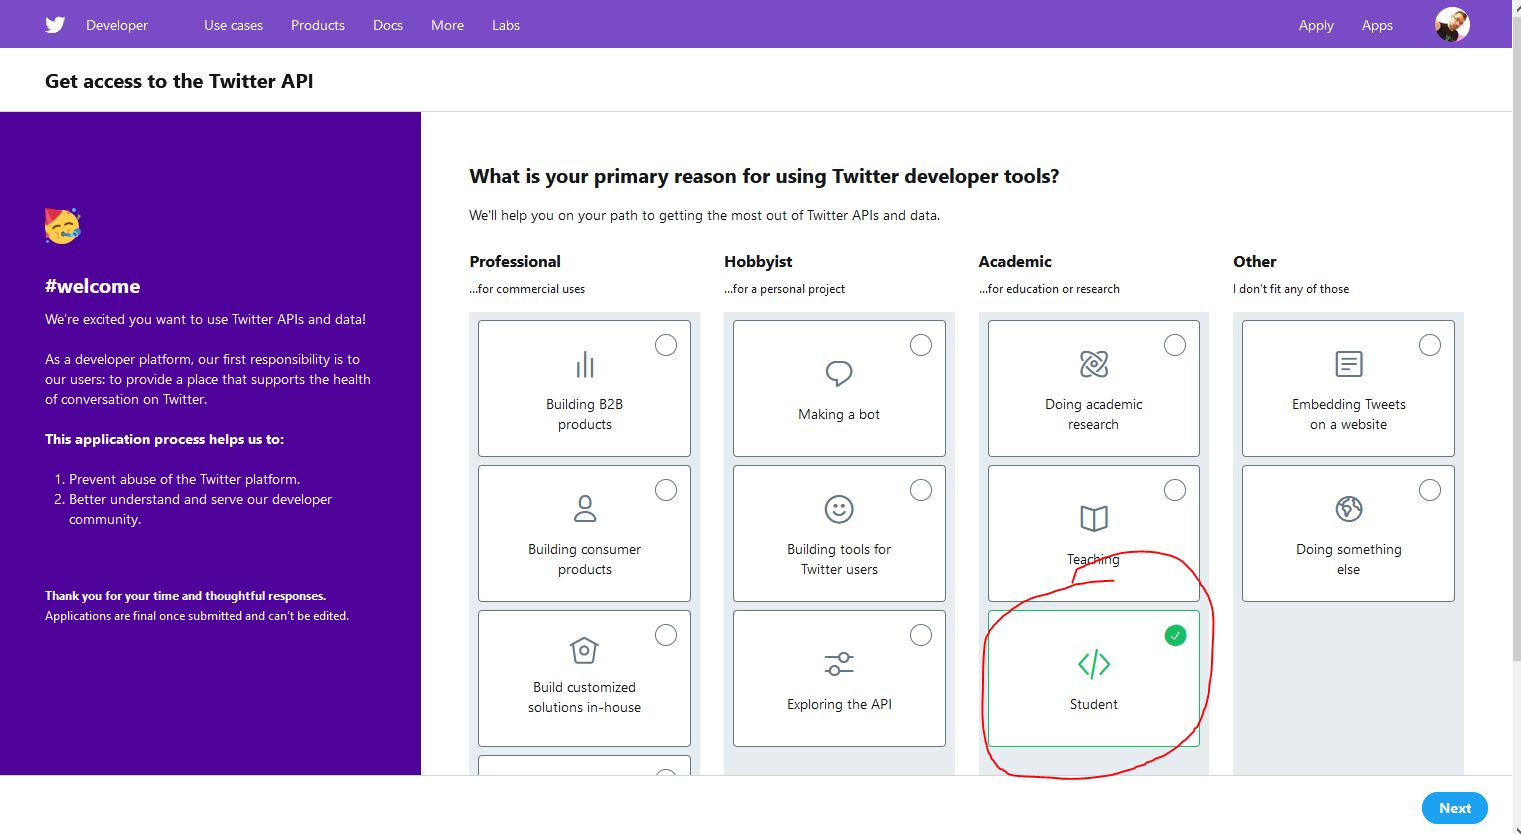Select the Build customized solutions in-house radio

(x=666, y=635)
